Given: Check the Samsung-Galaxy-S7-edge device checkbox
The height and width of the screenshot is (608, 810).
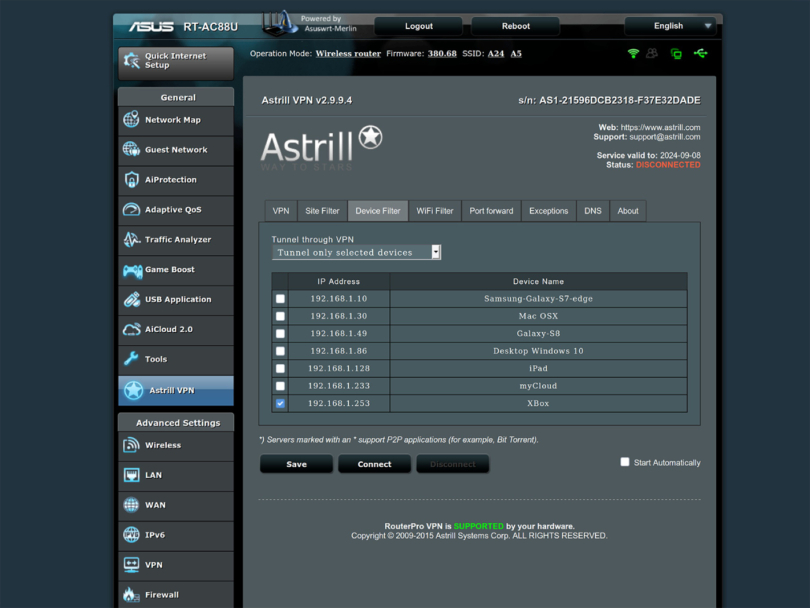Looking at the screenshot, I should 280,298.
